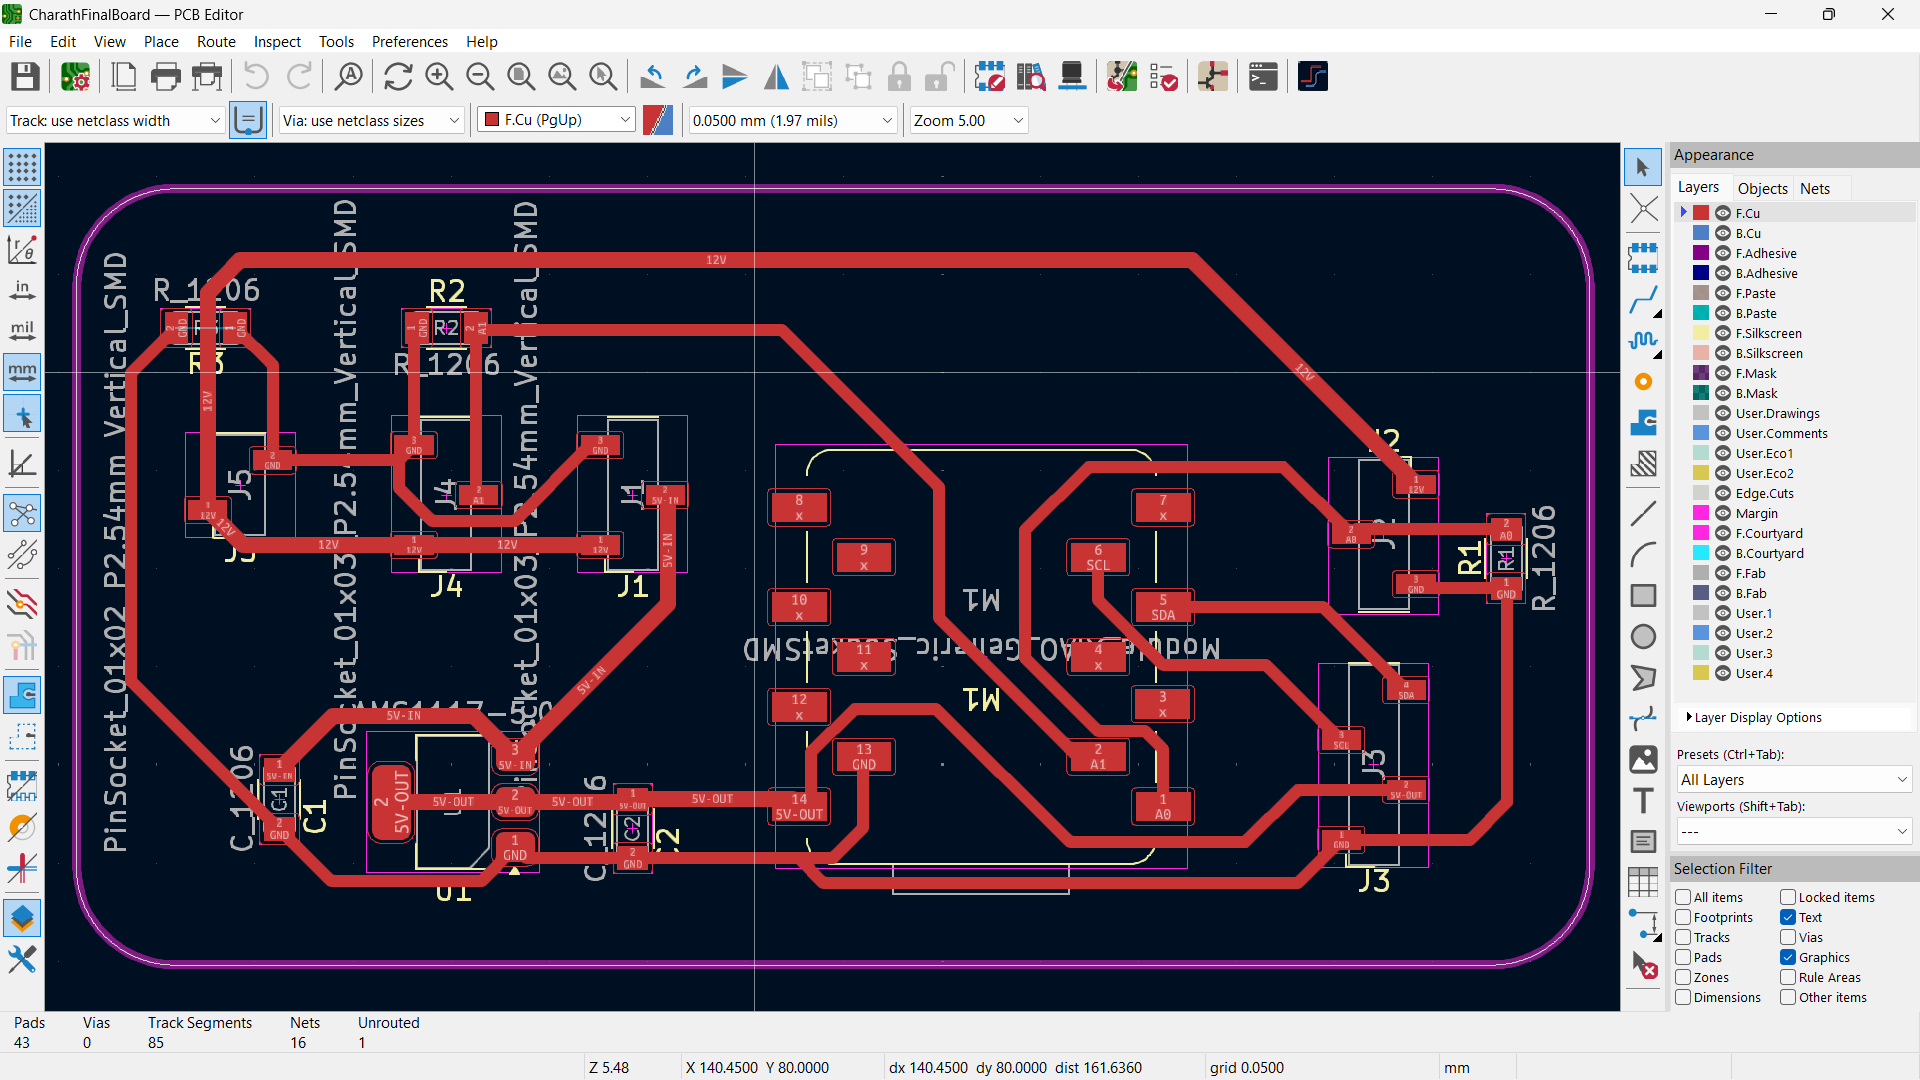The width and height of the screenshot is (1920, 1080).
Task: Open Zoom 5.00 dropdown
Action: point(968,120)
